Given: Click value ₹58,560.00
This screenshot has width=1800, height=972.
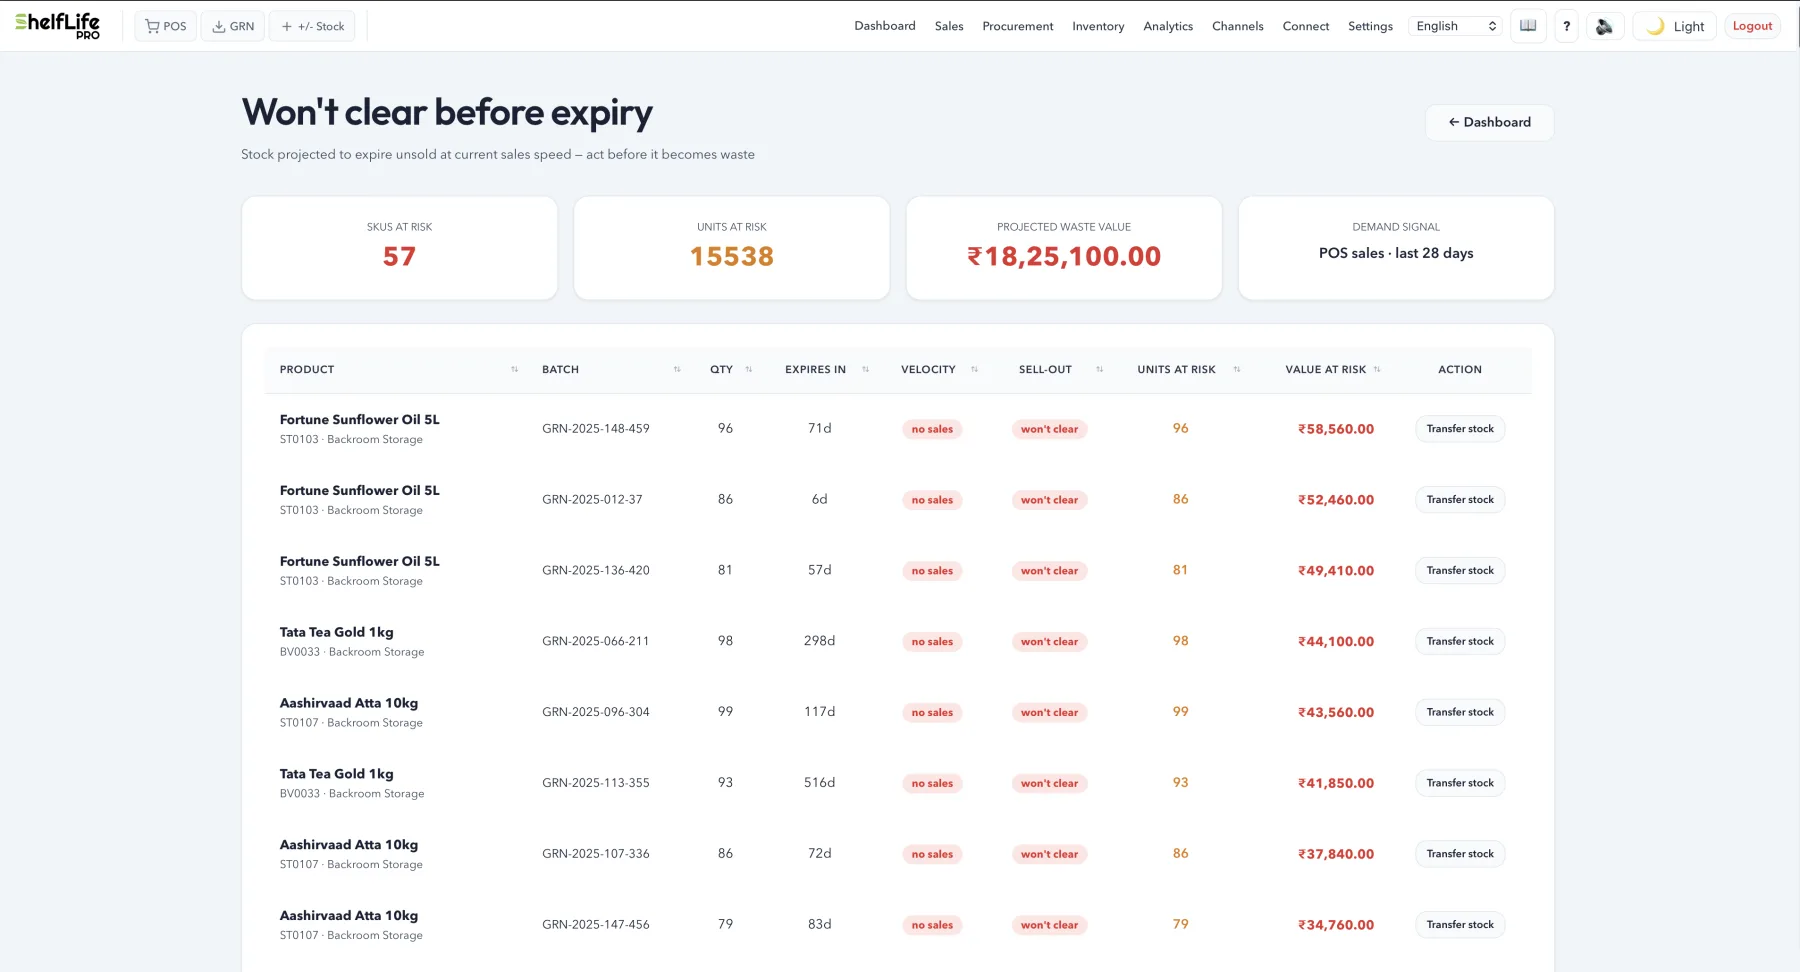Looking at the screenshot, I should 1336,429.
